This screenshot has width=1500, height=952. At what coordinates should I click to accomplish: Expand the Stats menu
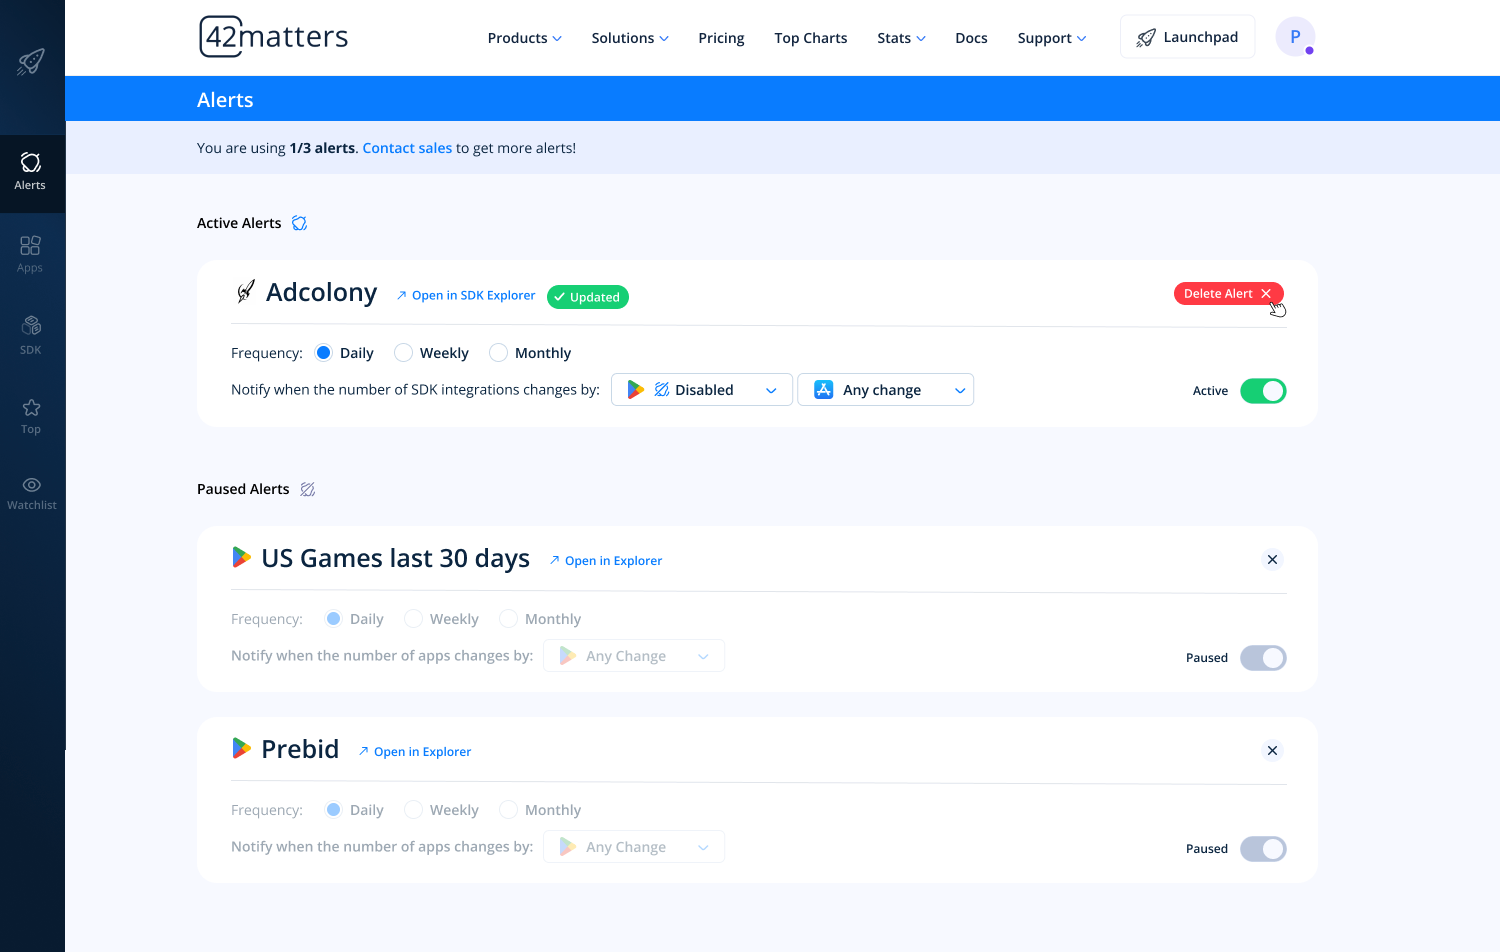(x=901, y=38)
